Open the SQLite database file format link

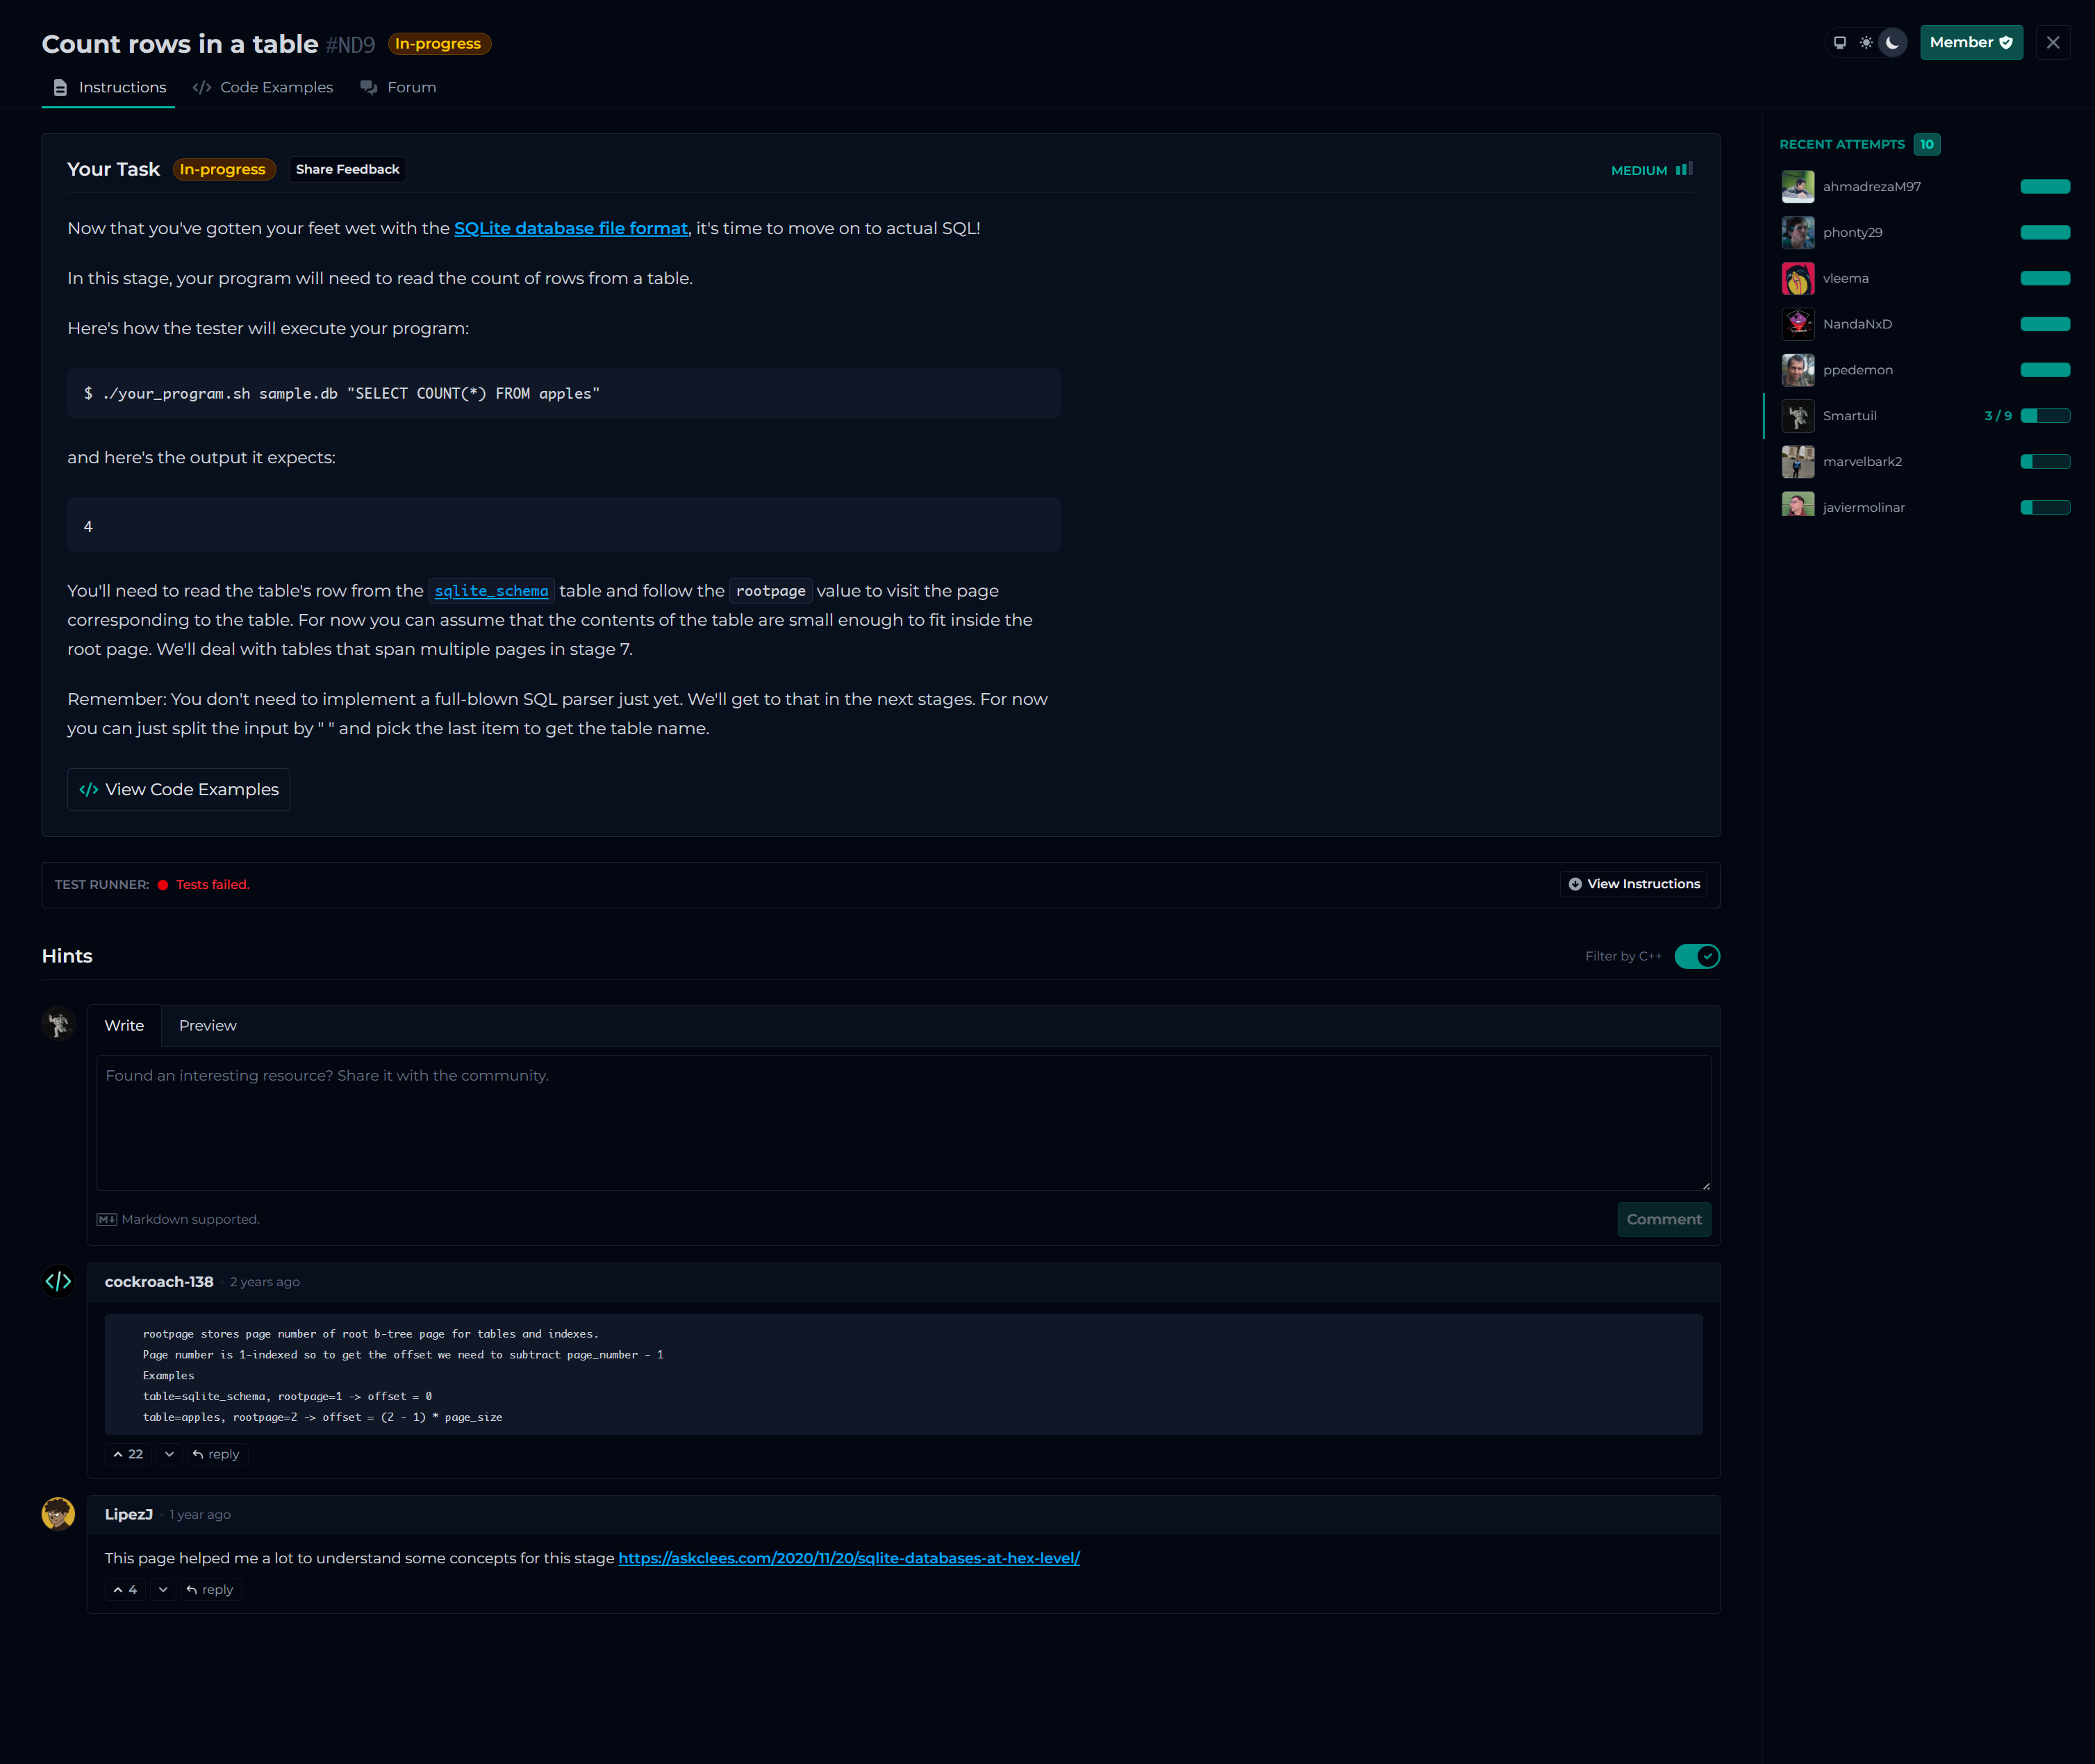click(x=570, y=229)
